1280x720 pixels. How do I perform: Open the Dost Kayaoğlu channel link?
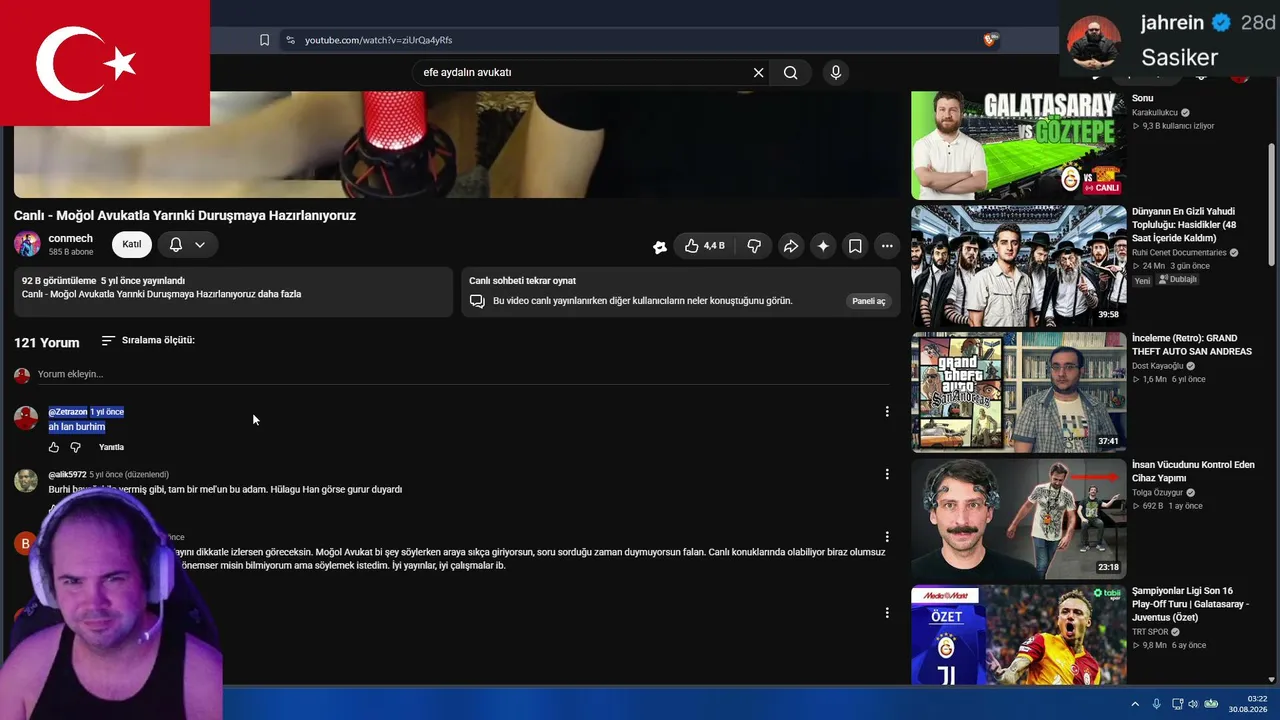(1157, 366)
